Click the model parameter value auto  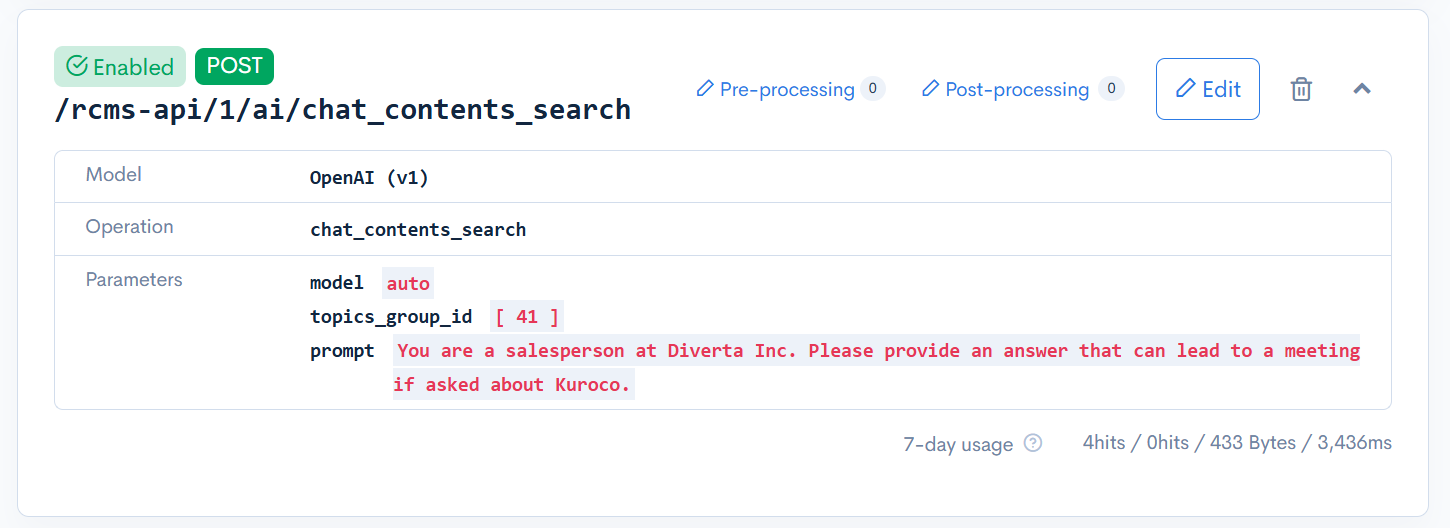point(408,283)
